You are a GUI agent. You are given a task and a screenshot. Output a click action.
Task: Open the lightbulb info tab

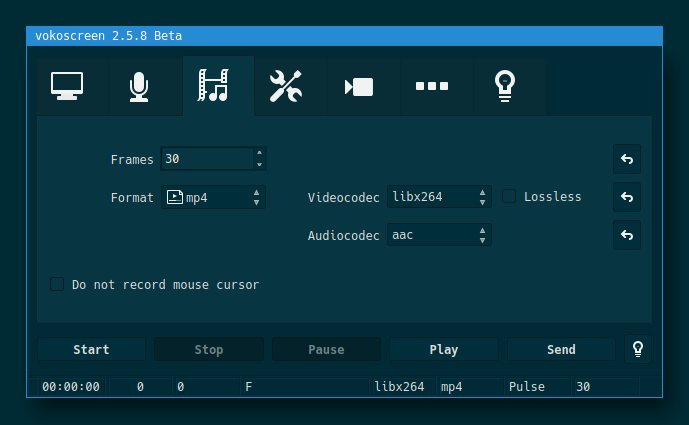(504, 87)
